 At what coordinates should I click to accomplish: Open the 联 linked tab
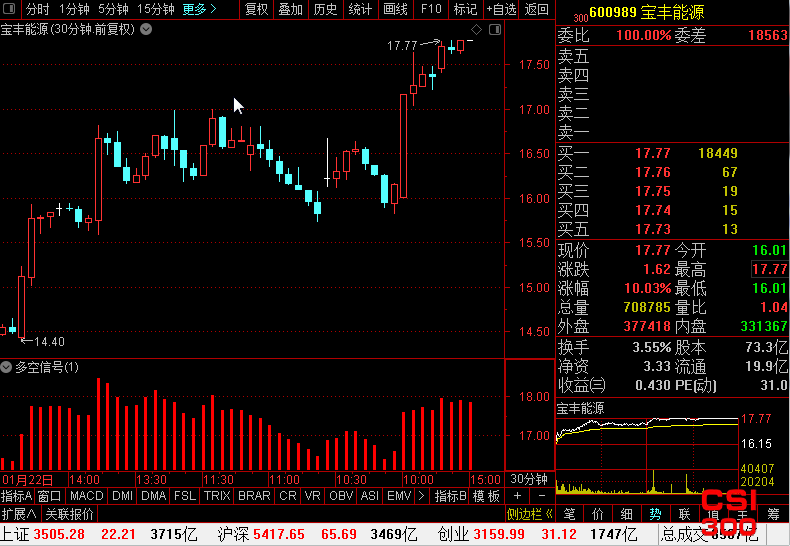[x=684, y=514]
